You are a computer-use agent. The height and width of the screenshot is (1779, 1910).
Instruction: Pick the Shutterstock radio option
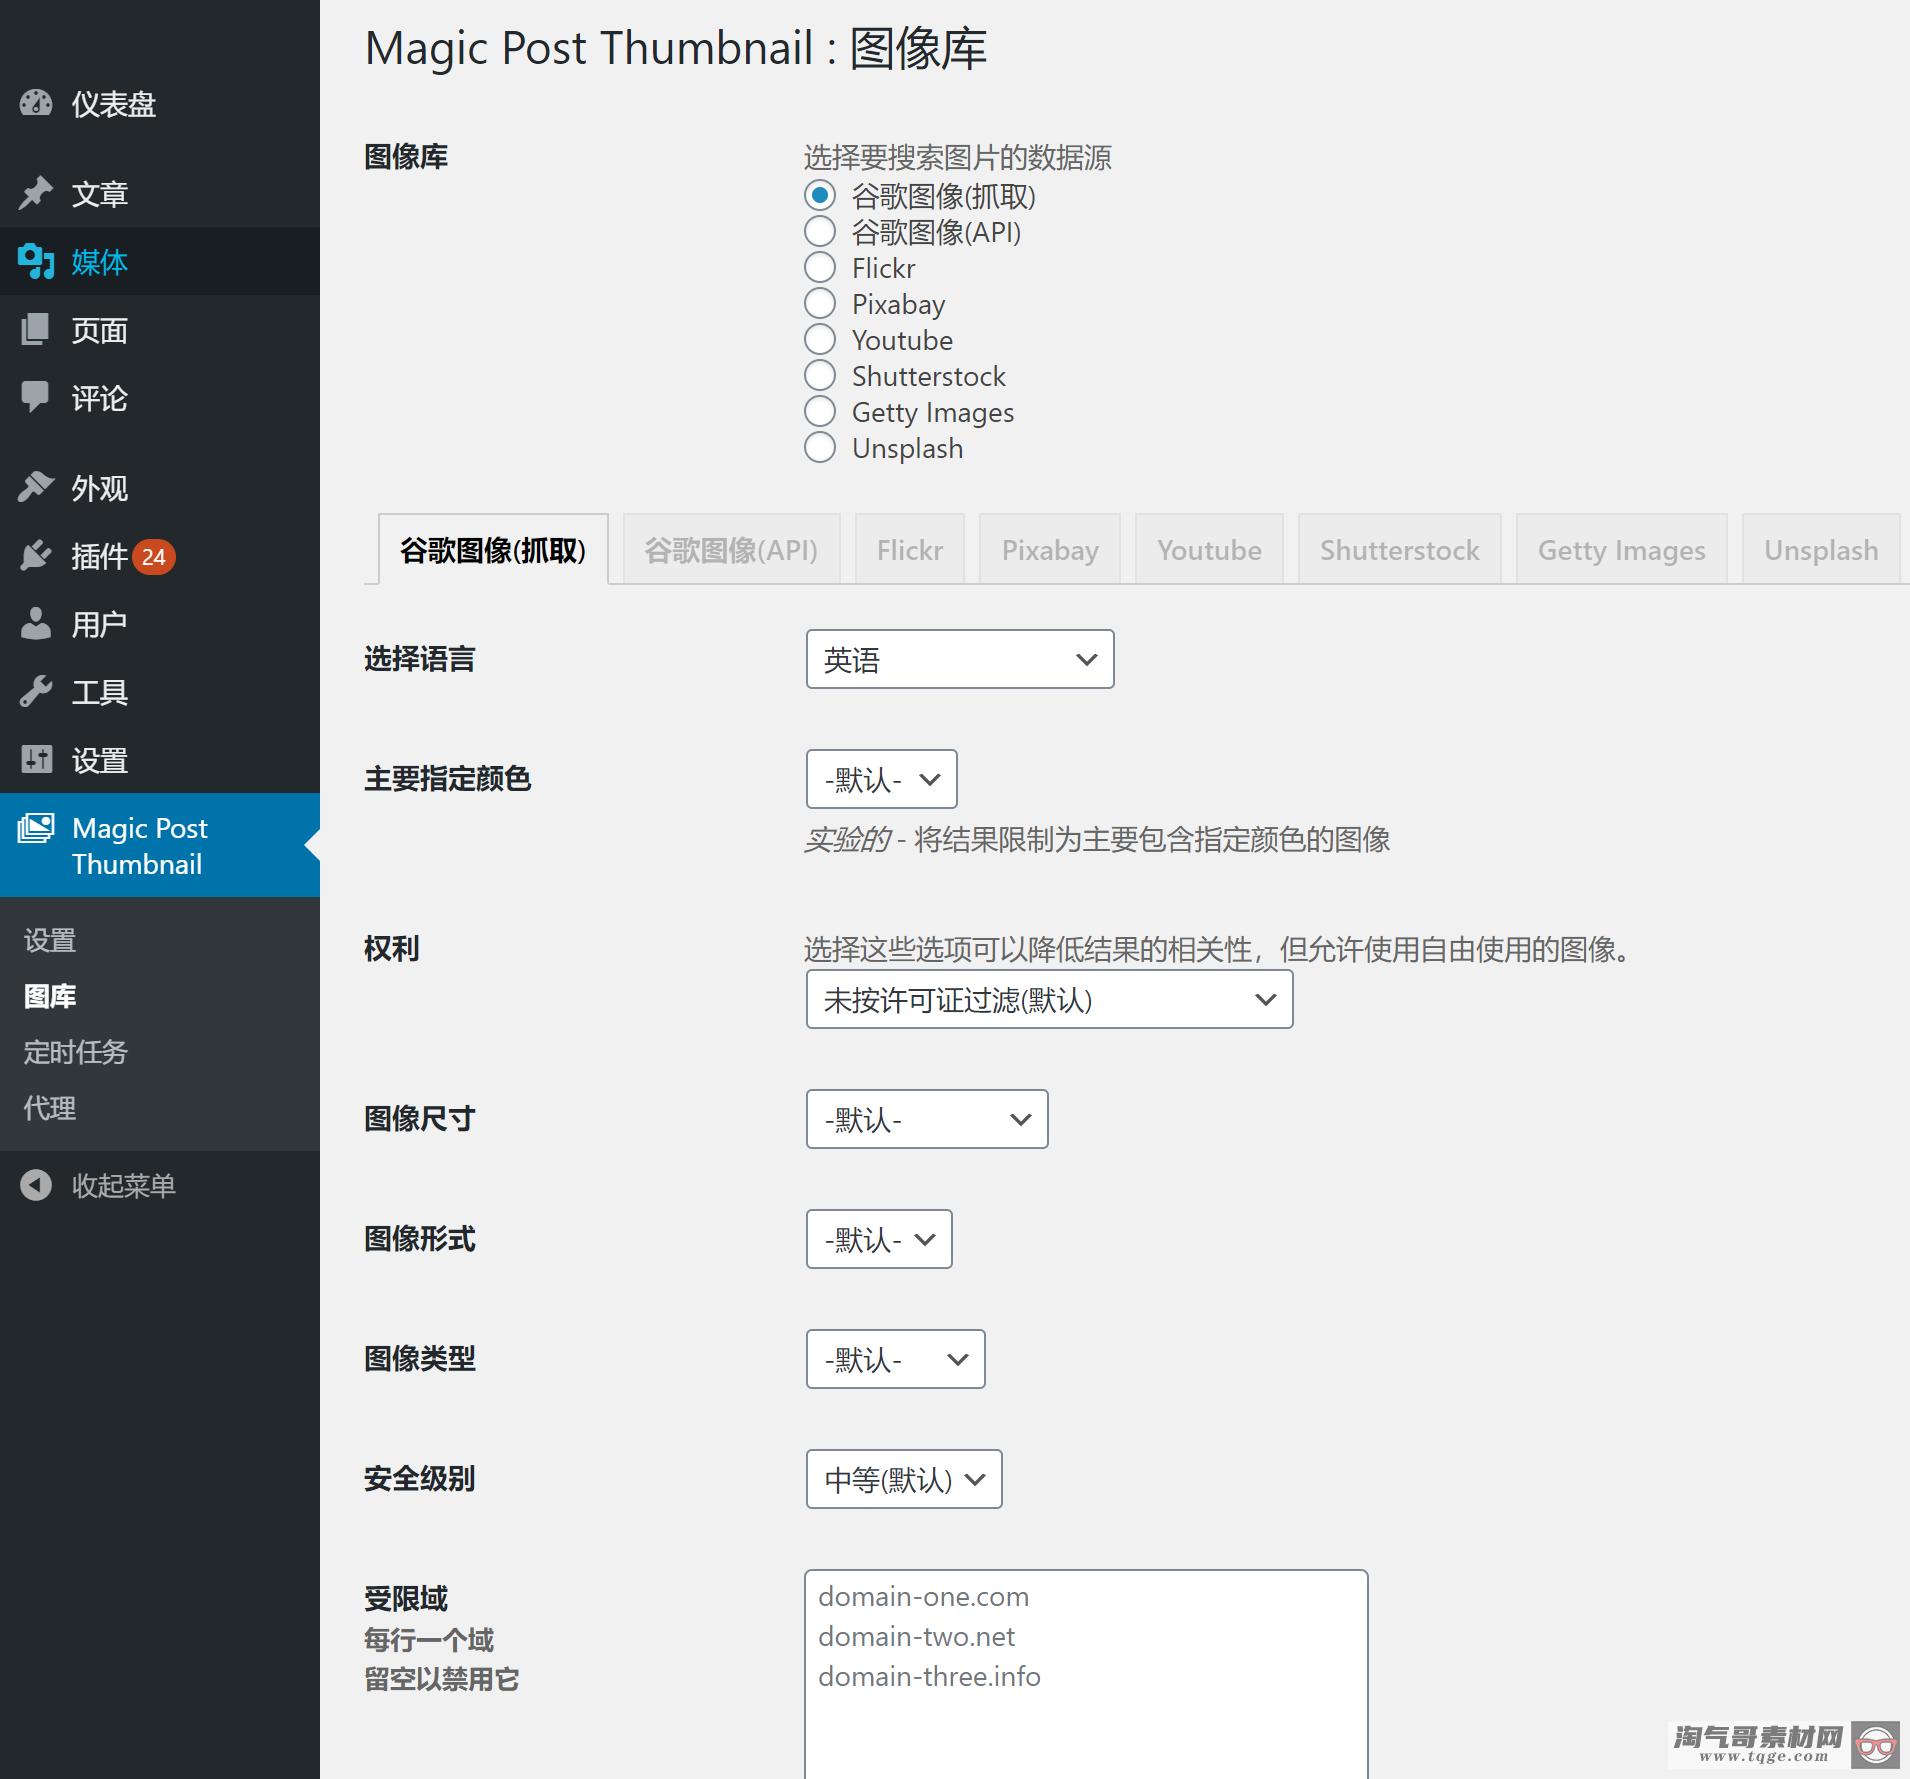[x=820, y=375]
